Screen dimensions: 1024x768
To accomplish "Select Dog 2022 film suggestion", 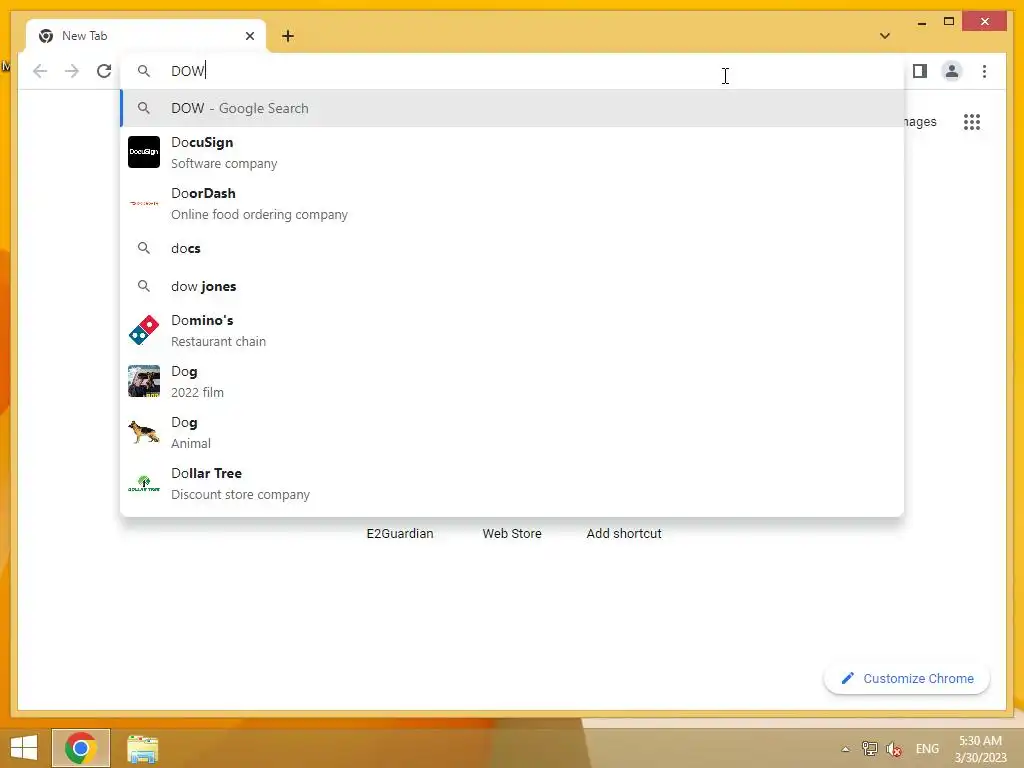I will 512,381.
